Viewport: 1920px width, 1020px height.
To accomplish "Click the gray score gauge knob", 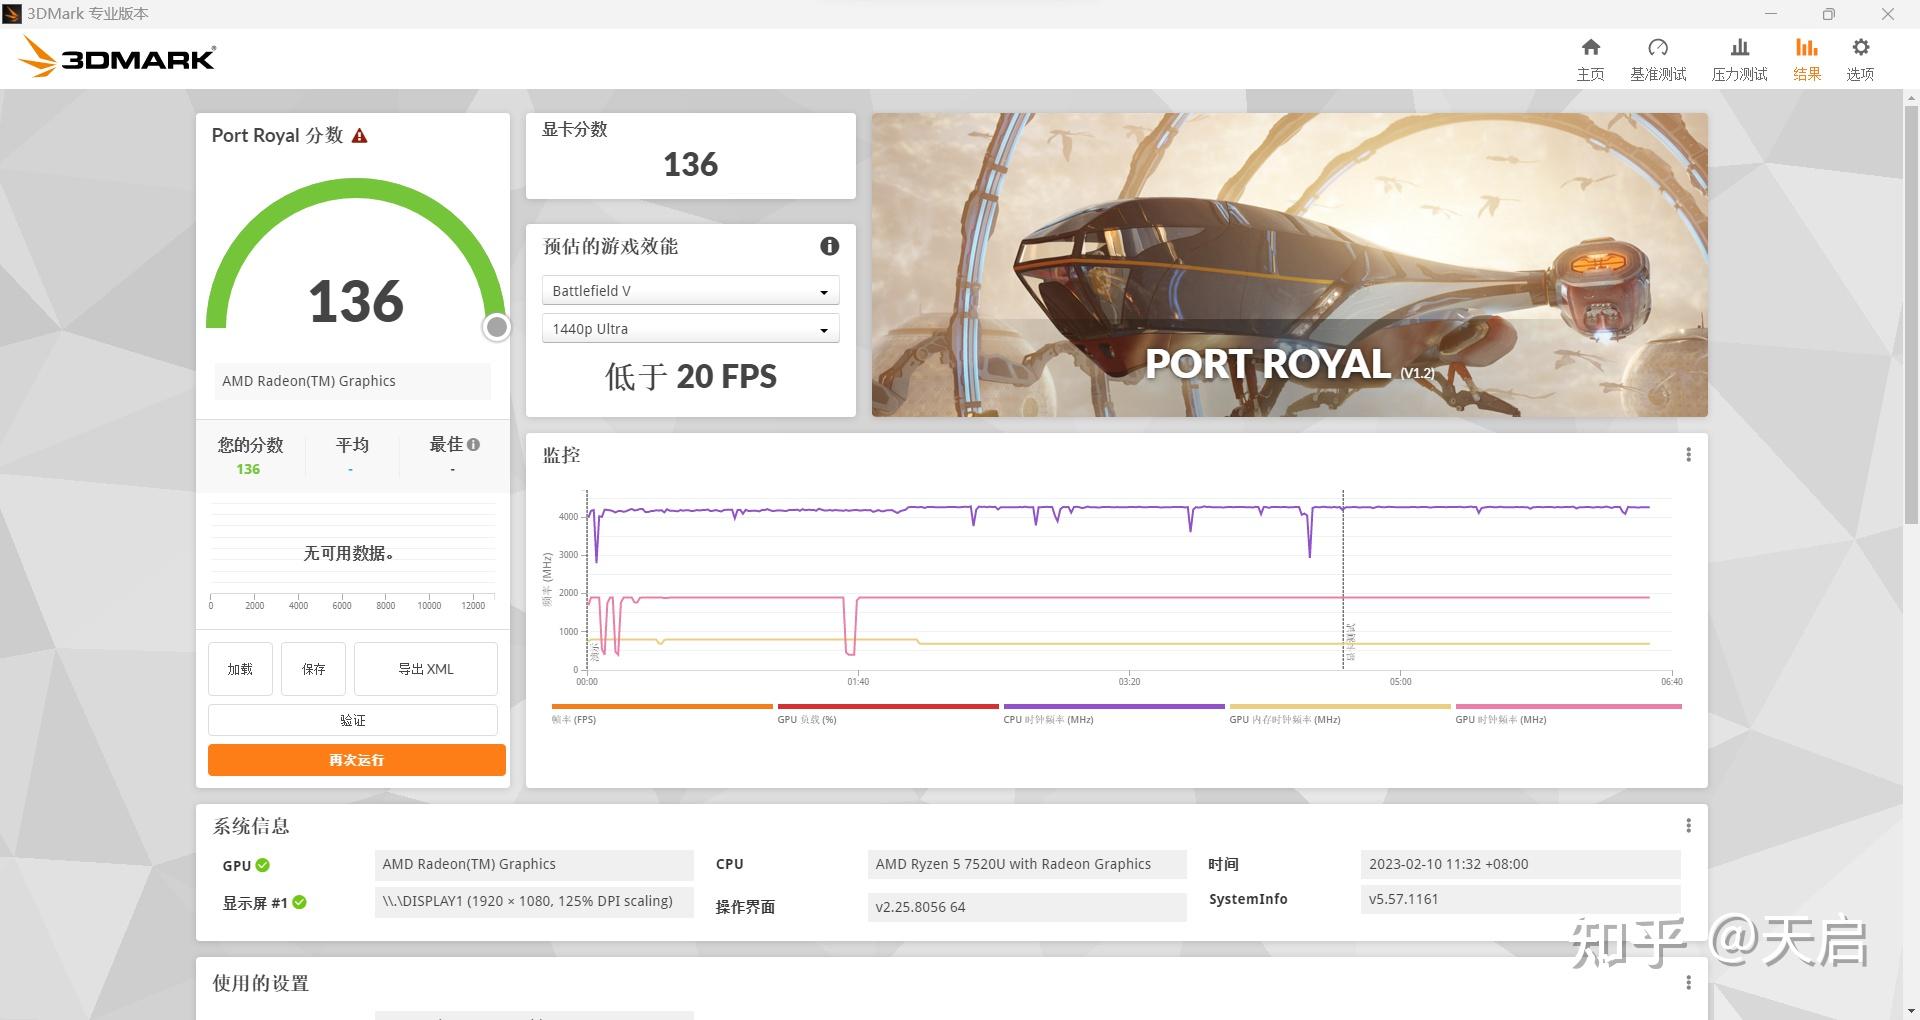I will click(496, 327).
